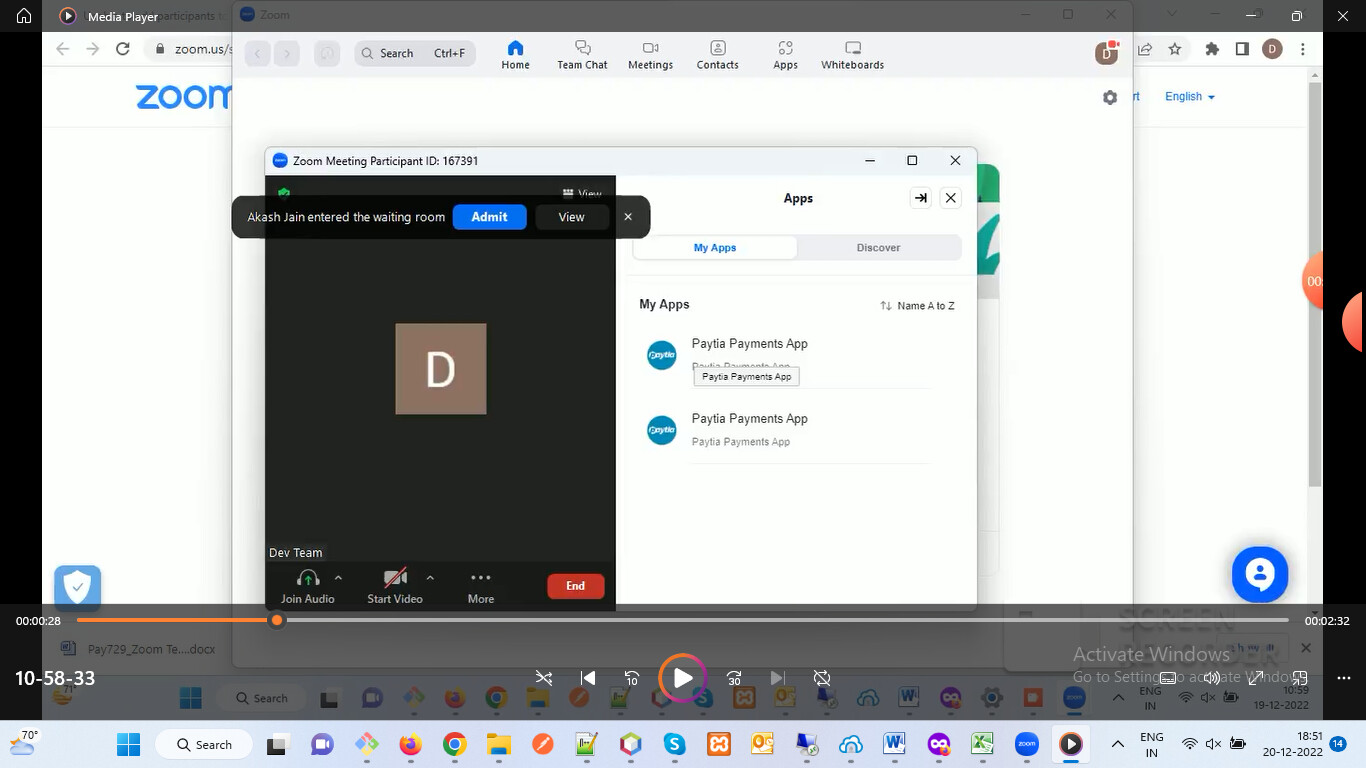The height and width of the screenshot is (768, 1366).
Task: Open the meeting View layout menu
Action: (x=582, y=194)
